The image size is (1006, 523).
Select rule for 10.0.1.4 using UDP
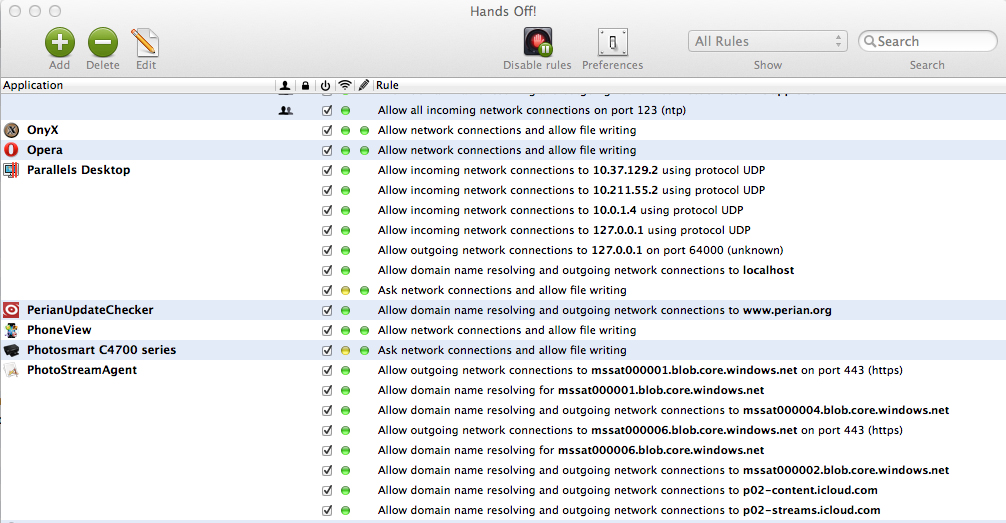560,210
